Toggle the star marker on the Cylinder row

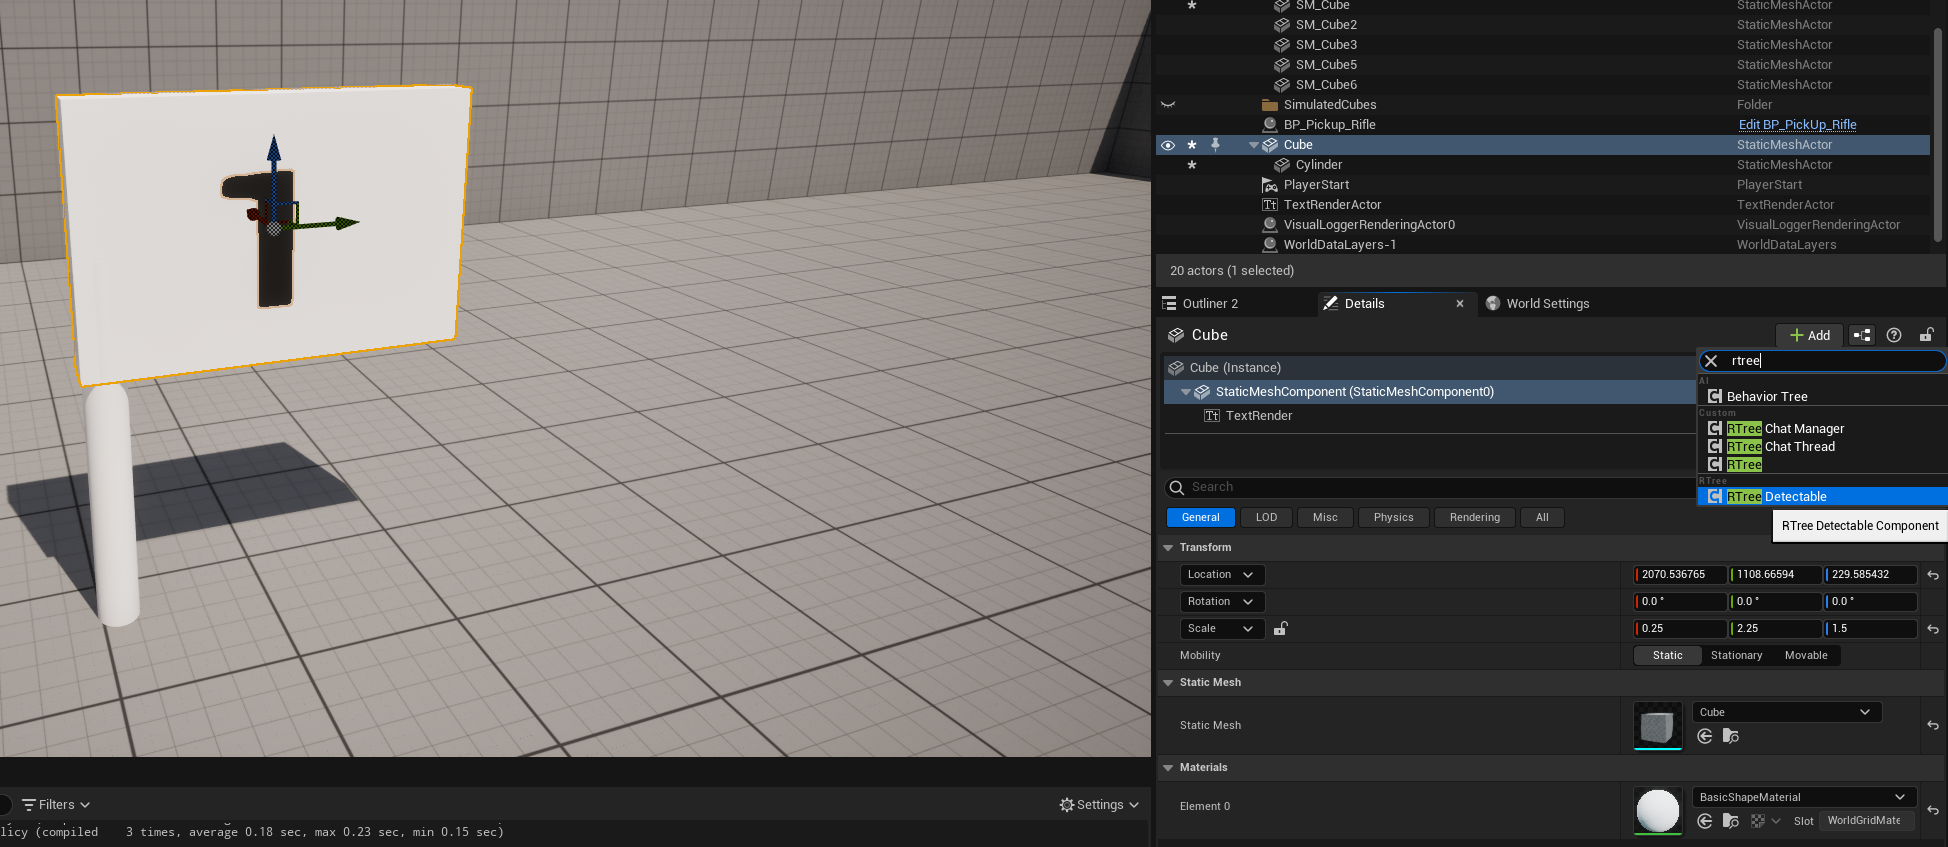click(1191, 165)
